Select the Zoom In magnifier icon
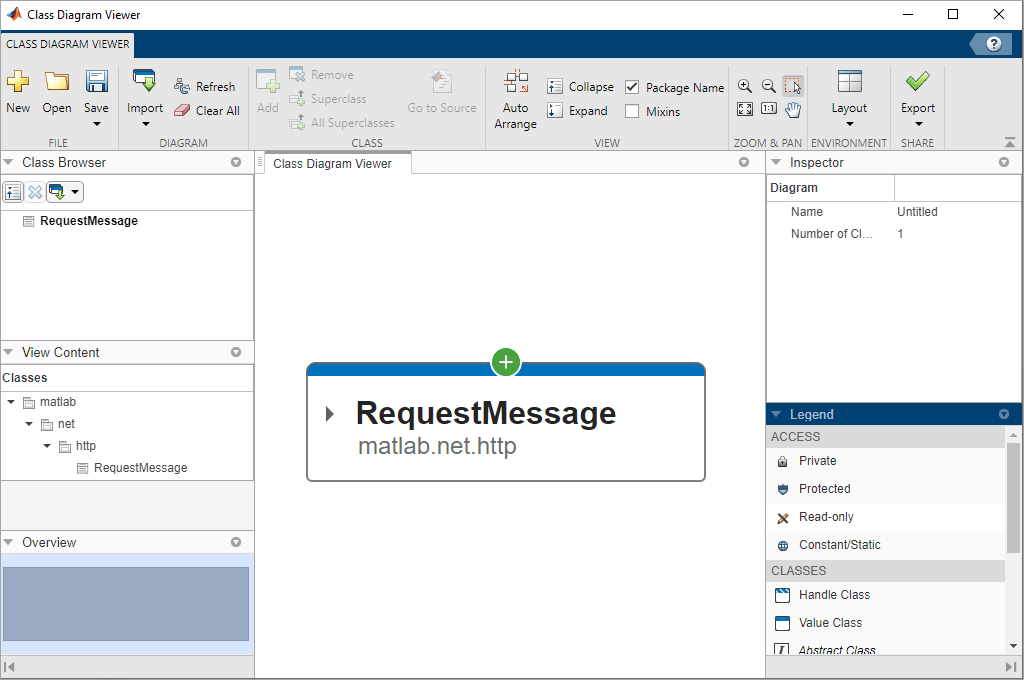Screen dimensions: 1024x680 pos(744,86)
